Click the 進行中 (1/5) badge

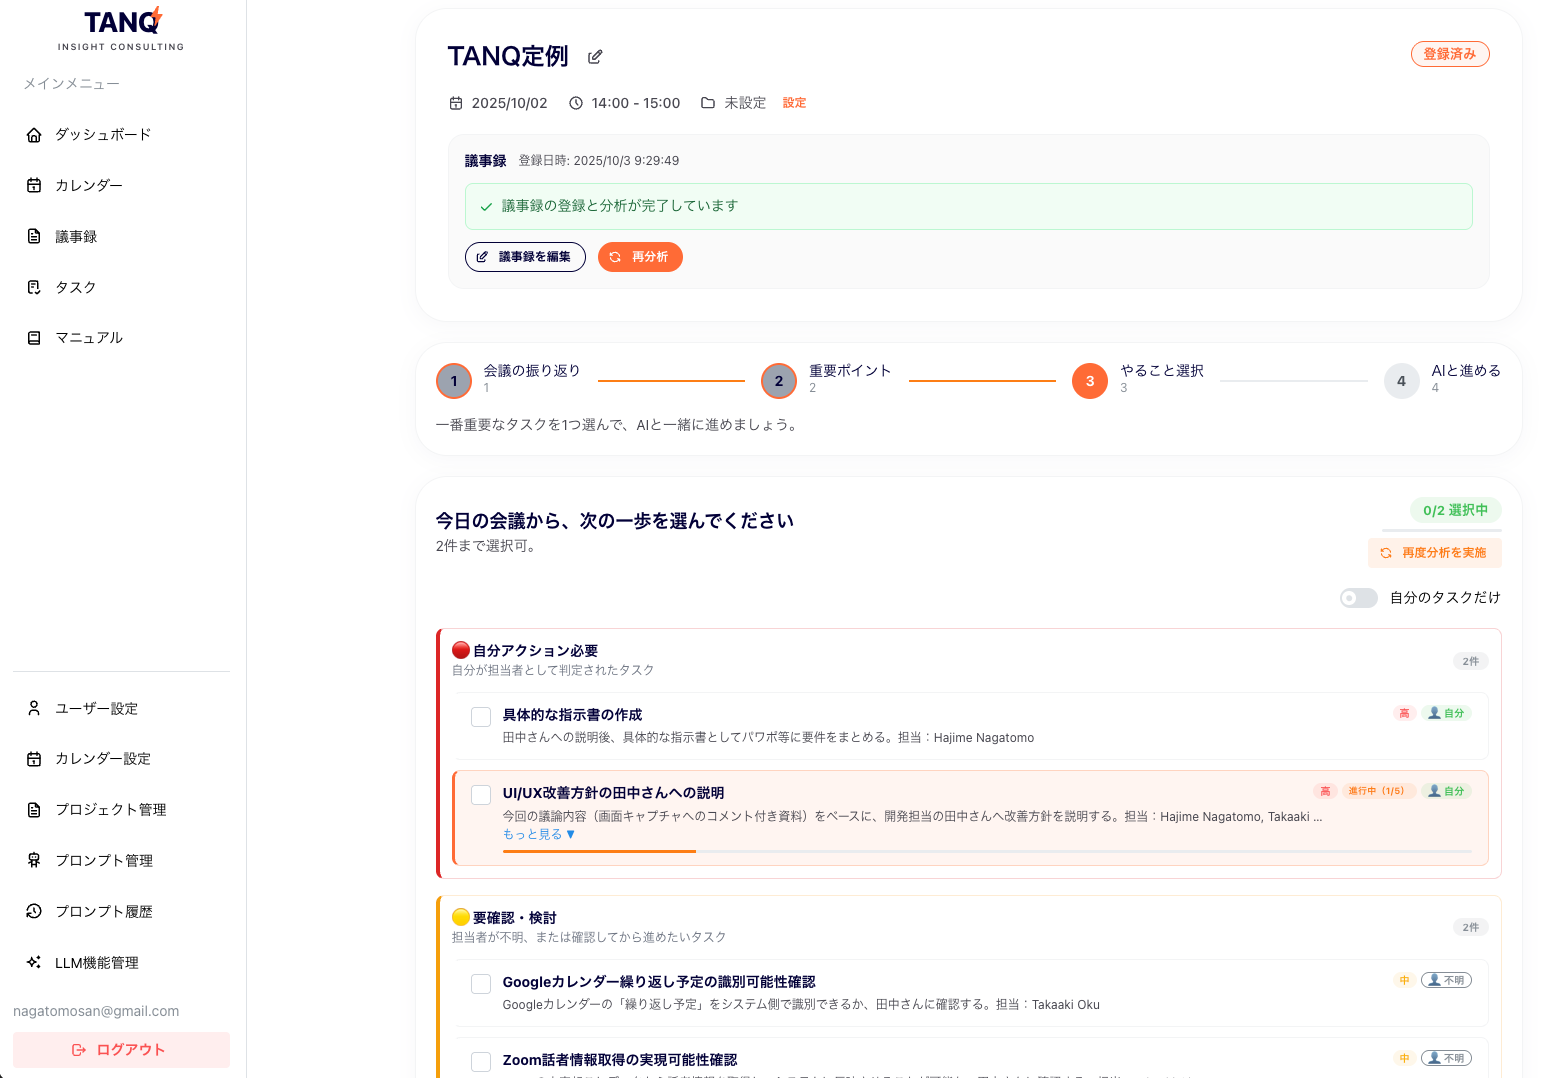(1377, 791)
